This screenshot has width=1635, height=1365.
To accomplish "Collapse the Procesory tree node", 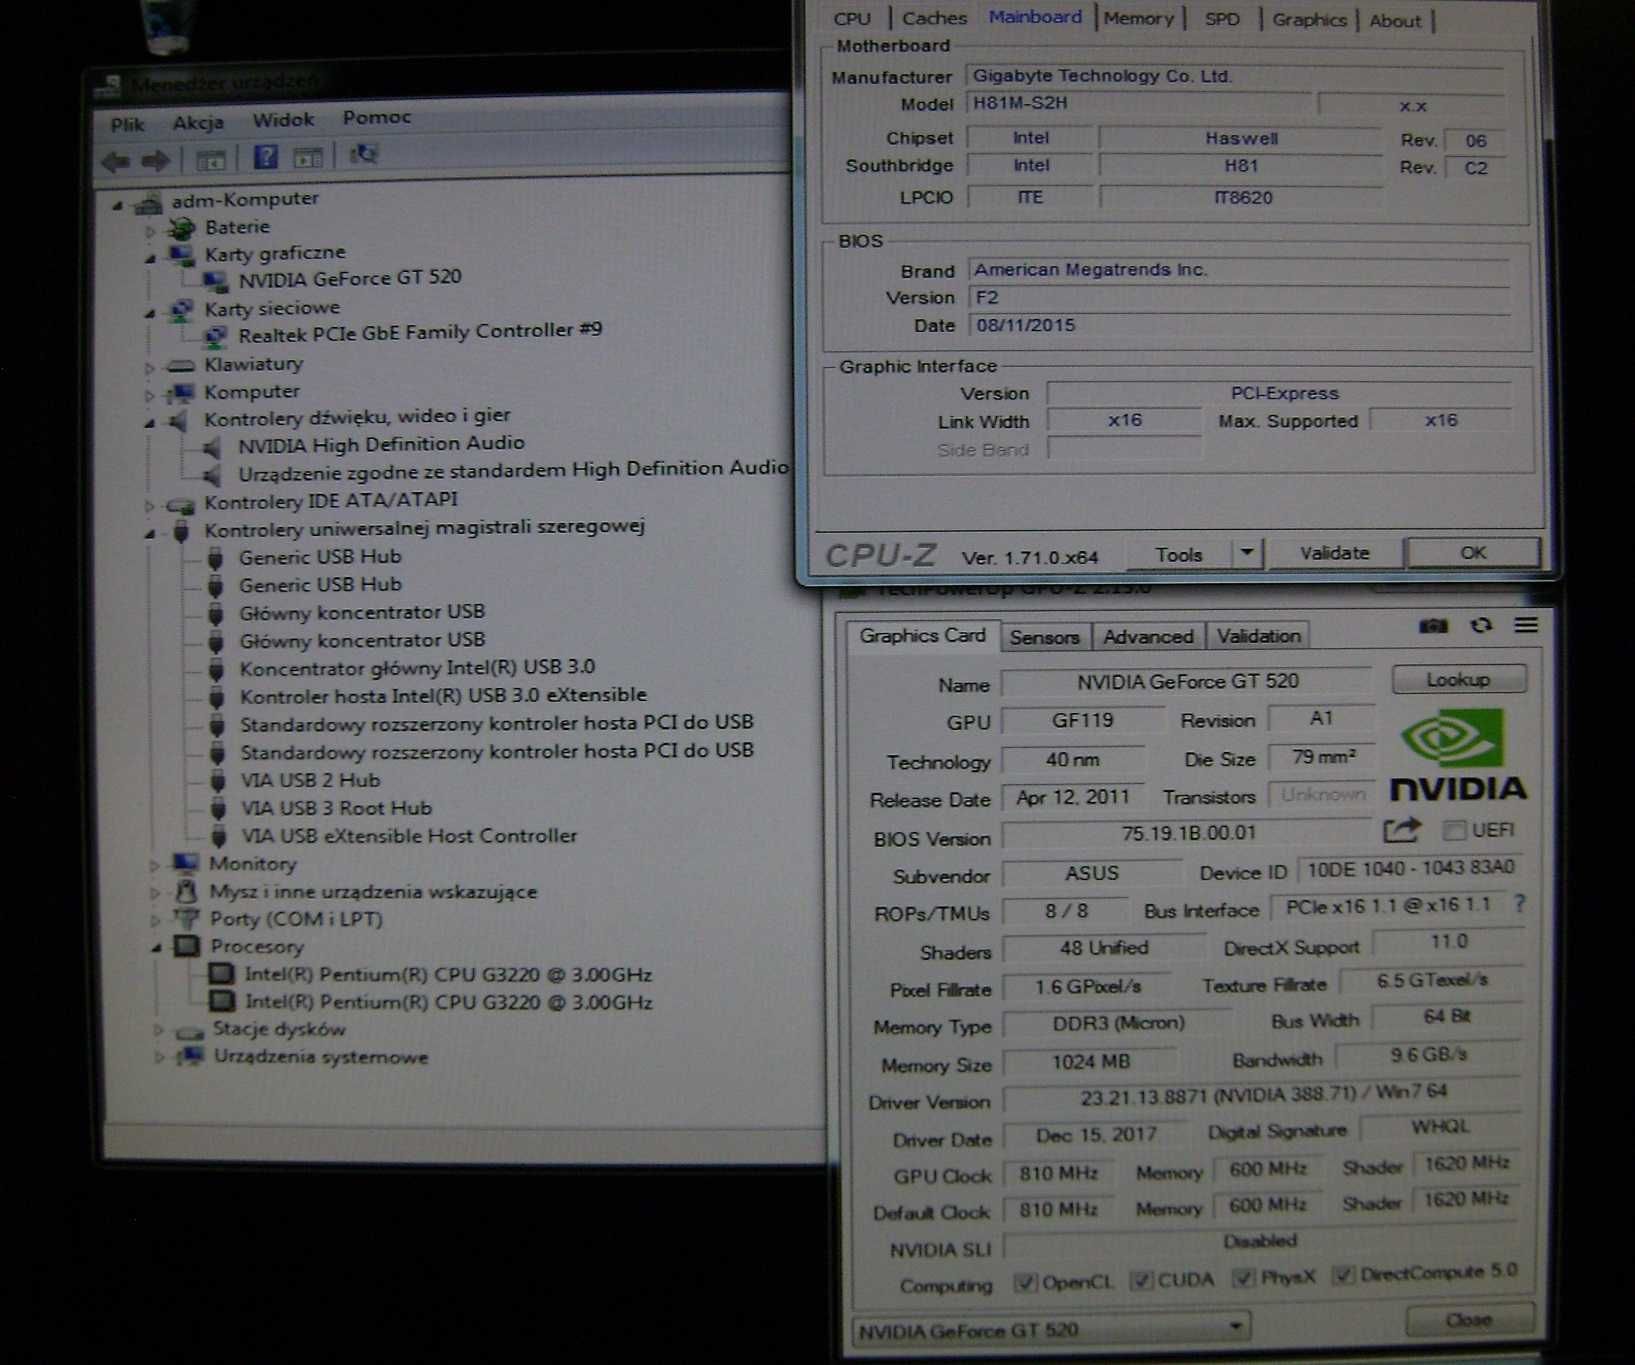I will point(156,948).
